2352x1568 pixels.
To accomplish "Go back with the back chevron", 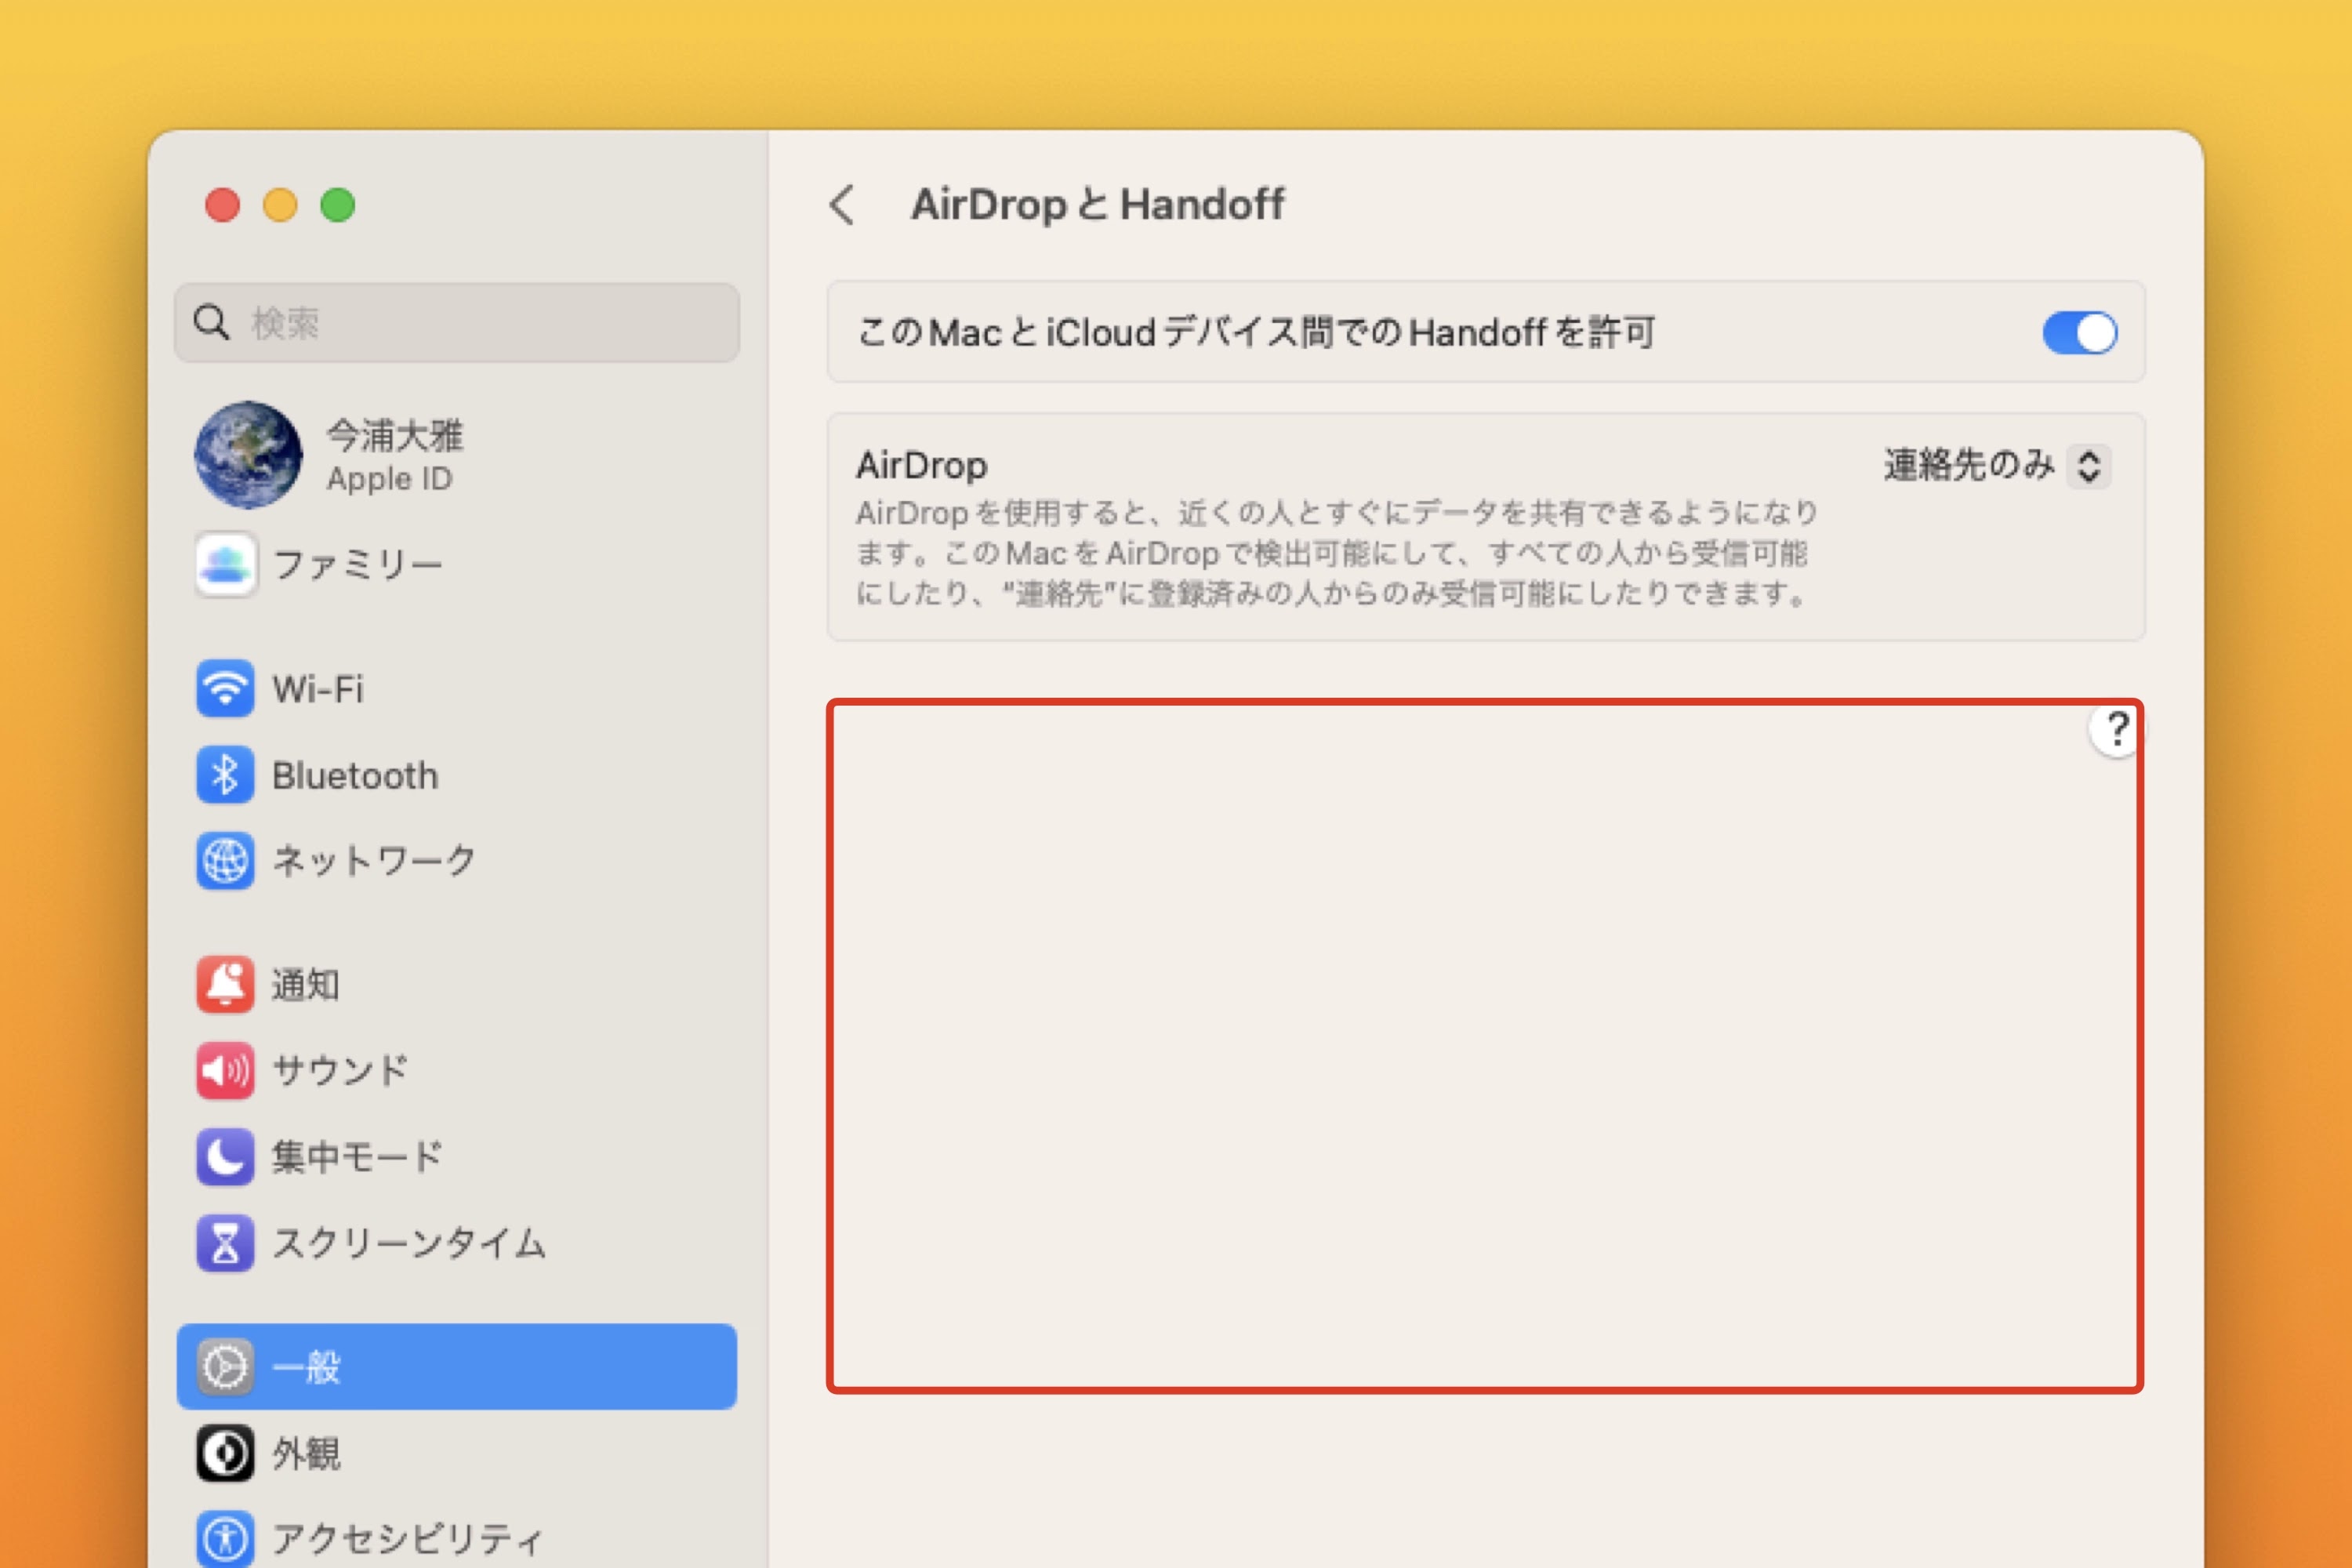I will [x=843, y=205].
